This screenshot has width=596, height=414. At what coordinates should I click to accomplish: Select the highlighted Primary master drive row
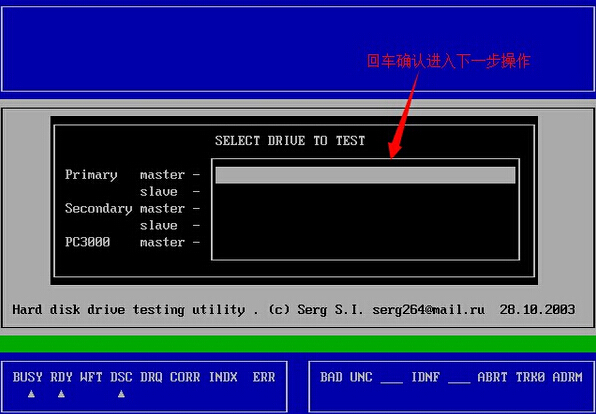(x=365, y=175)
